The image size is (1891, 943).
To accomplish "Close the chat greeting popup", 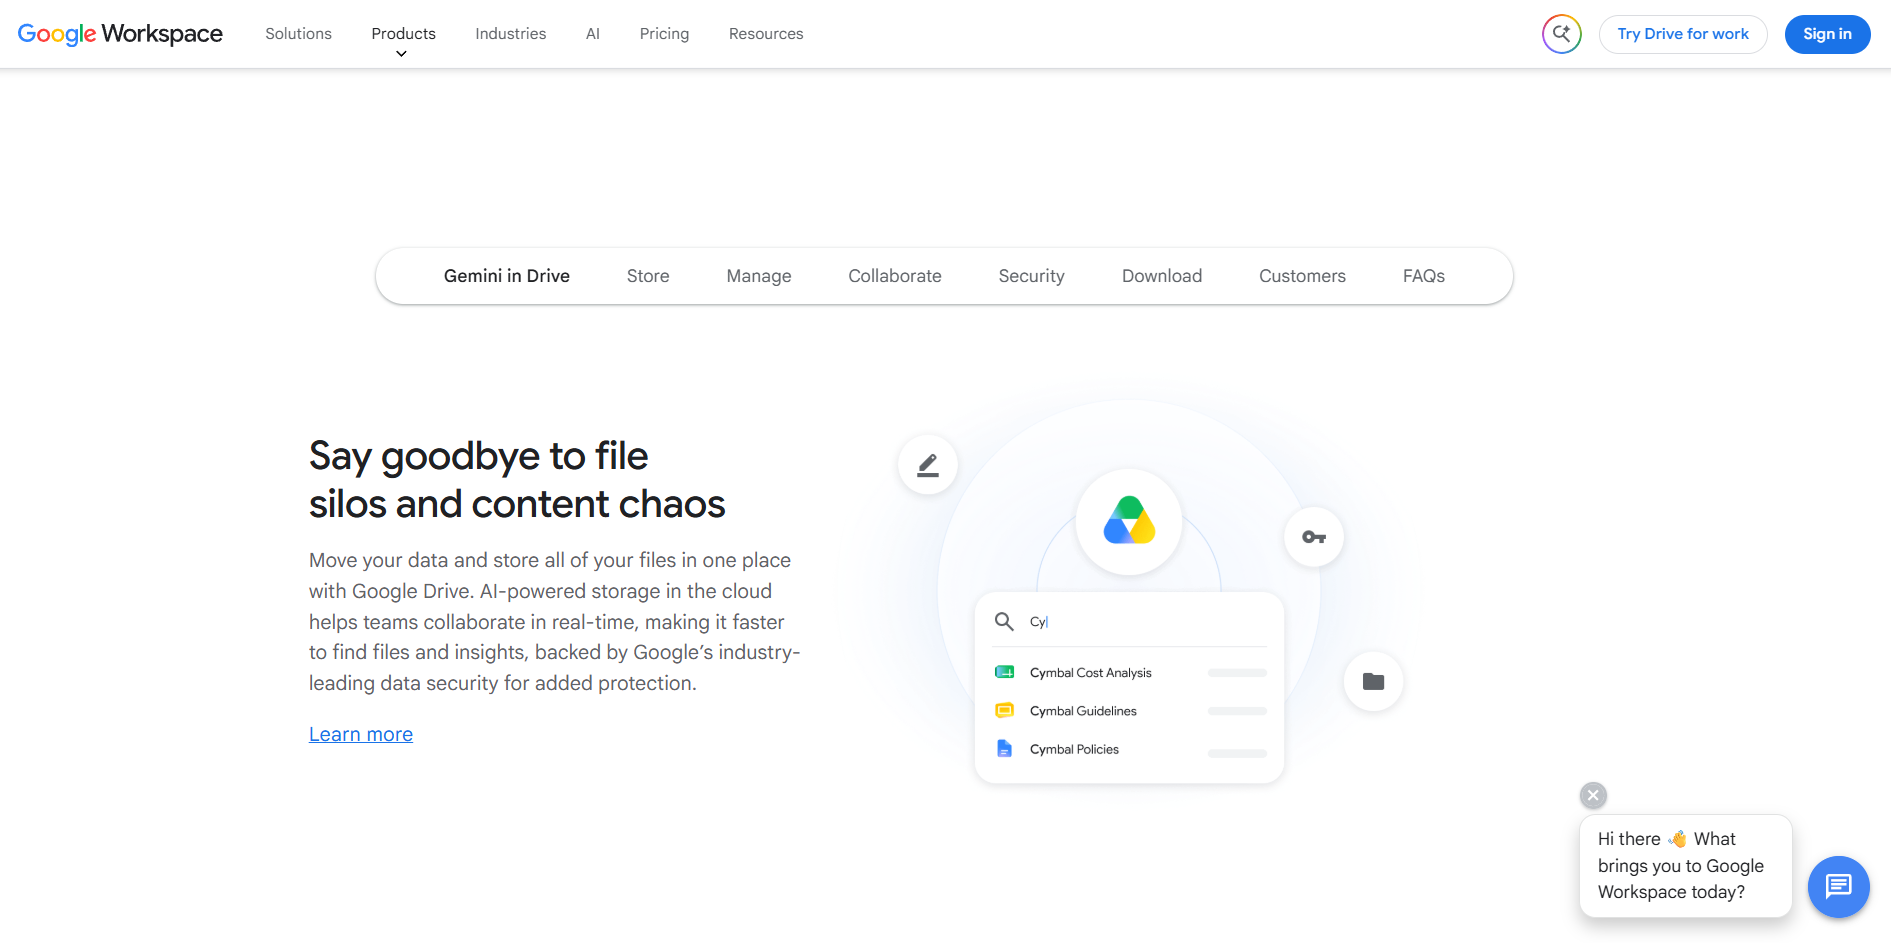I will pyautogui.click(x=1593, y=795).
